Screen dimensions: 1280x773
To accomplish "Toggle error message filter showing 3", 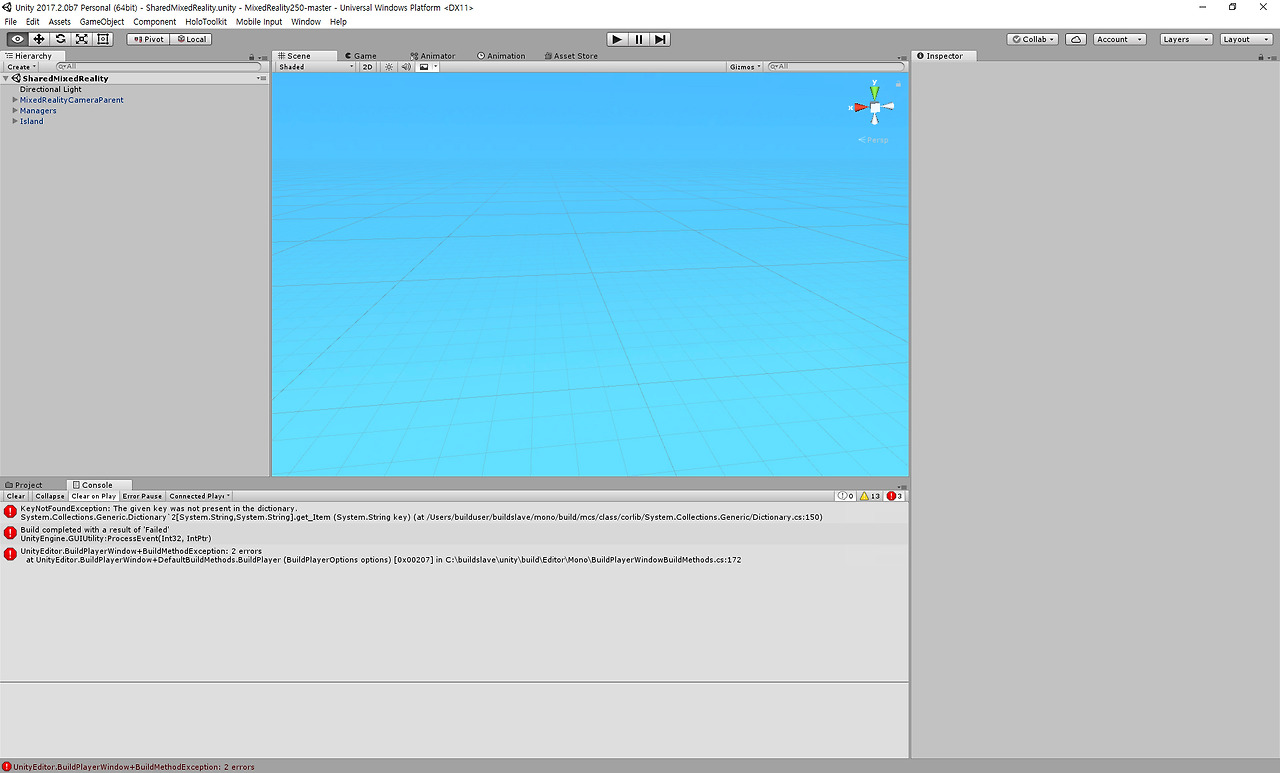I will 894,496.
